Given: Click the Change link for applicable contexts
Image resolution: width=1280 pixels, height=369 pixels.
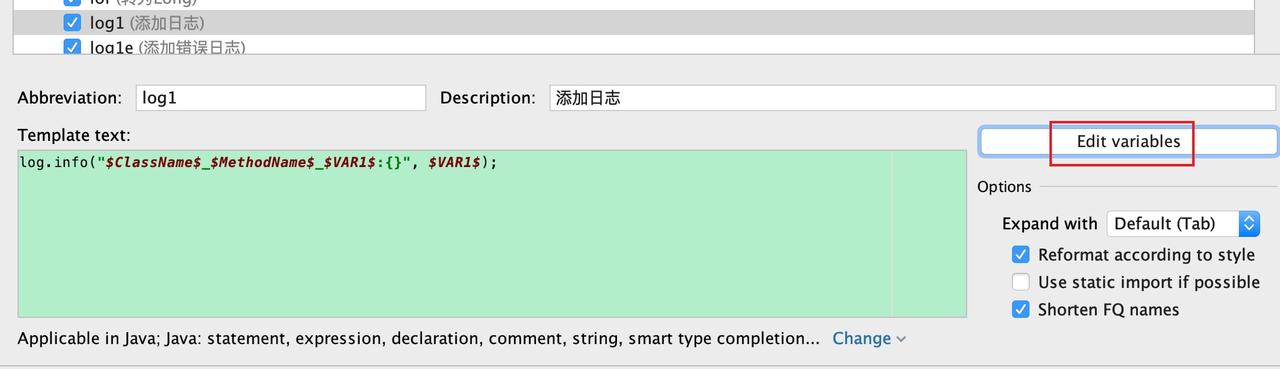Looking at the screenshot, I should click(861, 338).
